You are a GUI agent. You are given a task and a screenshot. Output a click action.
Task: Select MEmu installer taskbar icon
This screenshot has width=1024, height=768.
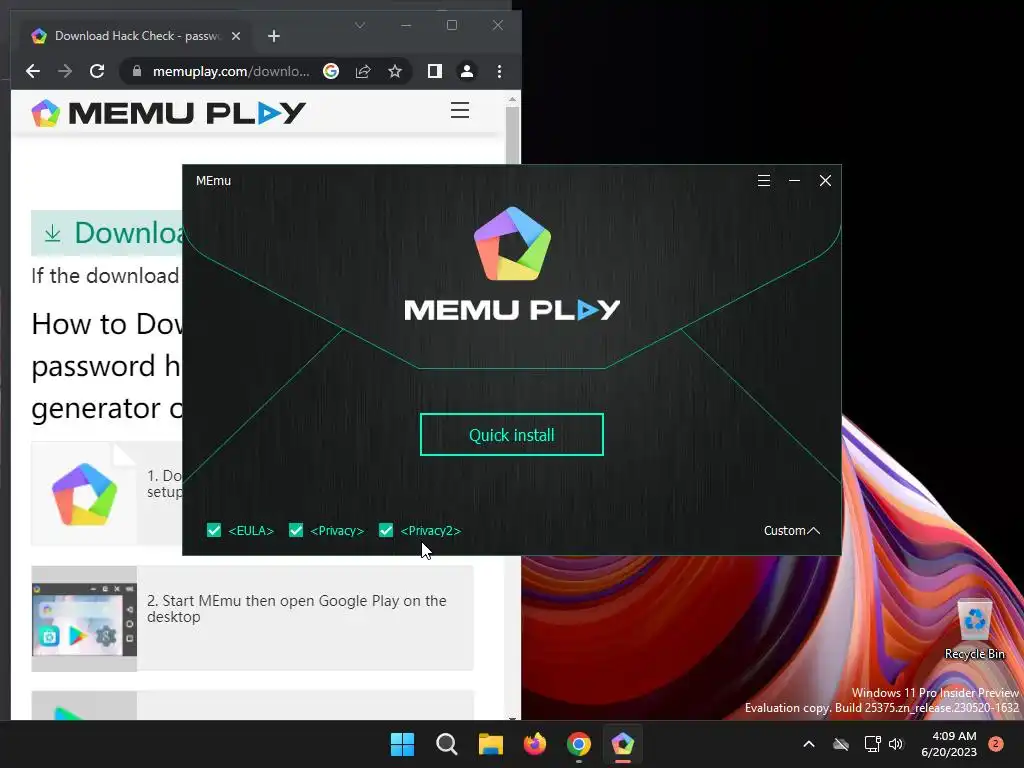tap(622, 744)
